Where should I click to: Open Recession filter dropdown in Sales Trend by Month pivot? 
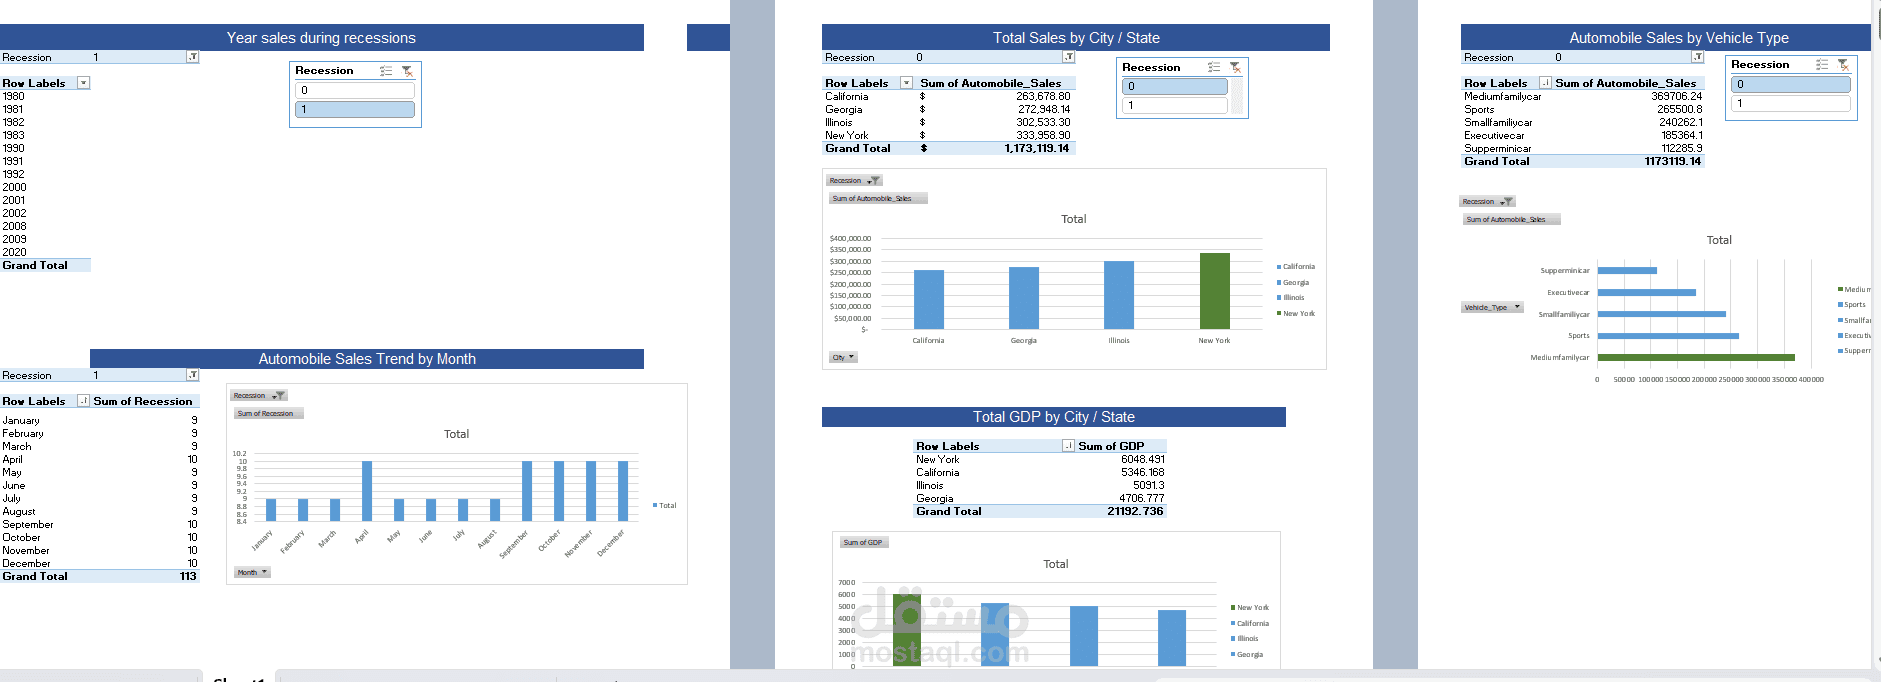pyautogui.click(x=193, y=375)
